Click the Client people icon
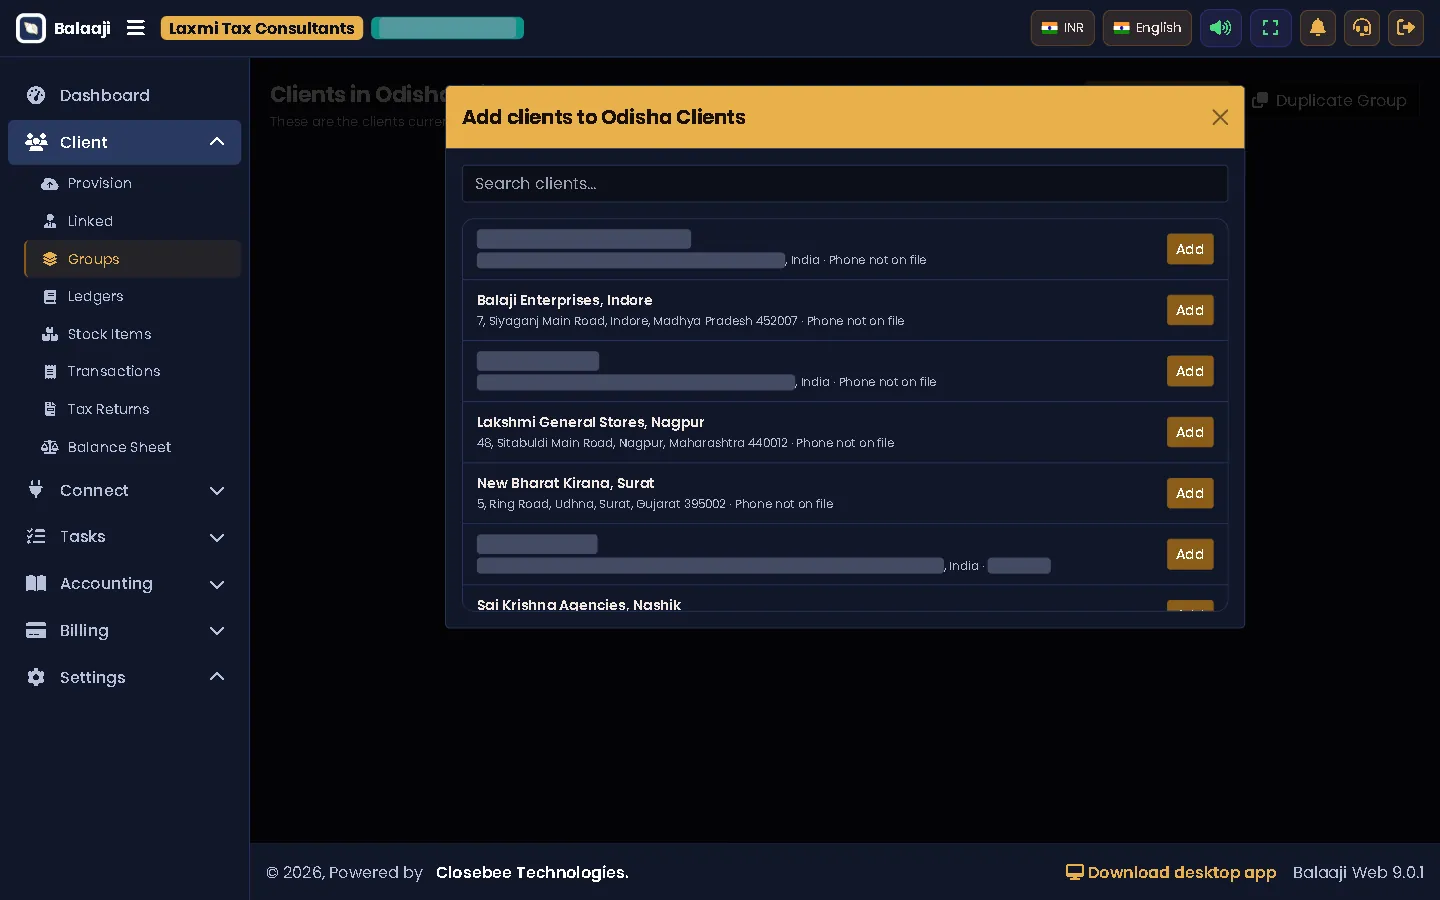 36,142
